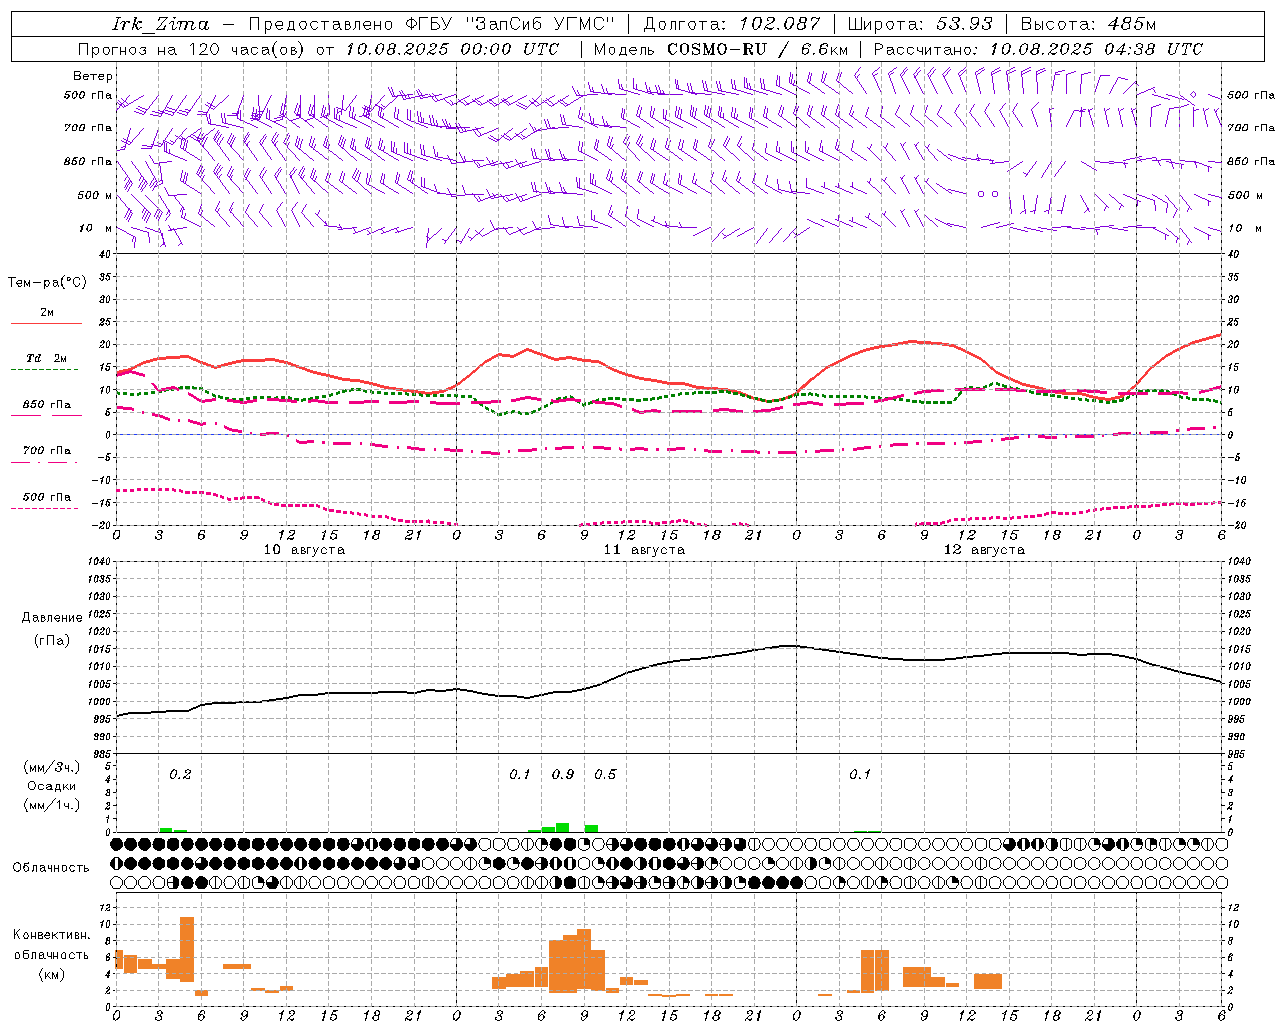Click the Конвективн. облачность panel label
The width and height of the screenshot is (1280, 1024).
tap(51, 945)
